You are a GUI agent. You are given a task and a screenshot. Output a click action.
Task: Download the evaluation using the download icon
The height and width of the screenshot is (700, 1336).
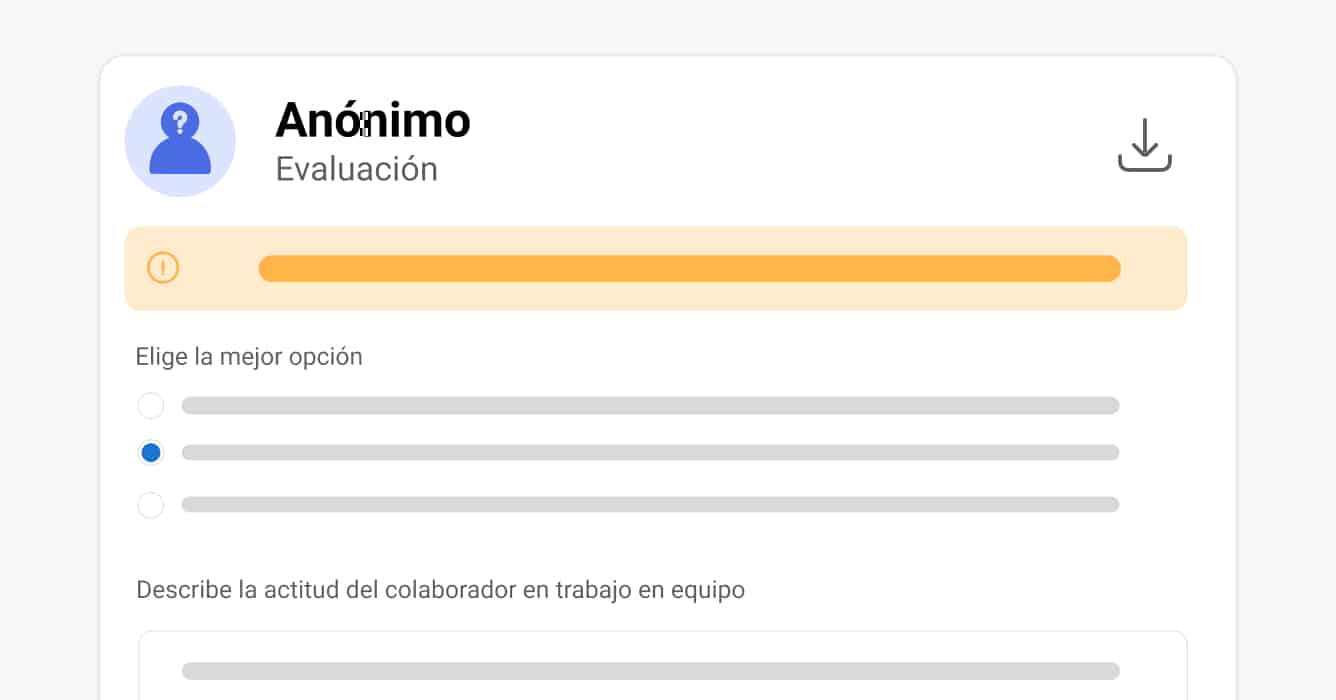click(1144, 146)
